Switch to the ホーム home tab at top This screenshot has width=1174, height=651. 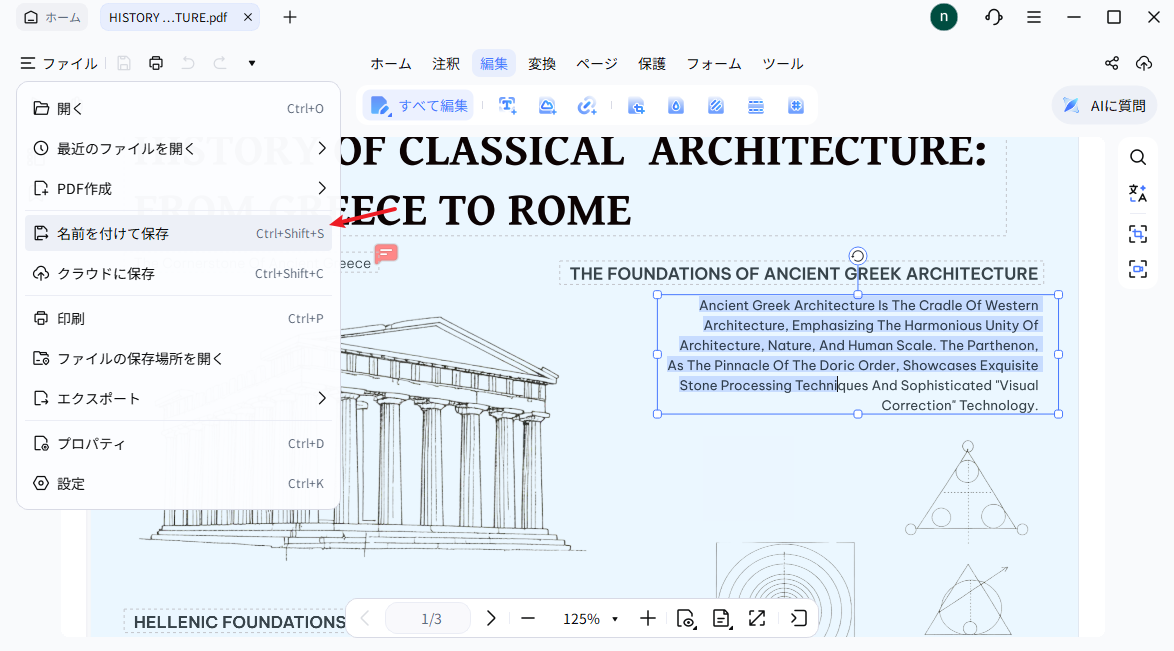pyautogui.click(x=52, y=17)
